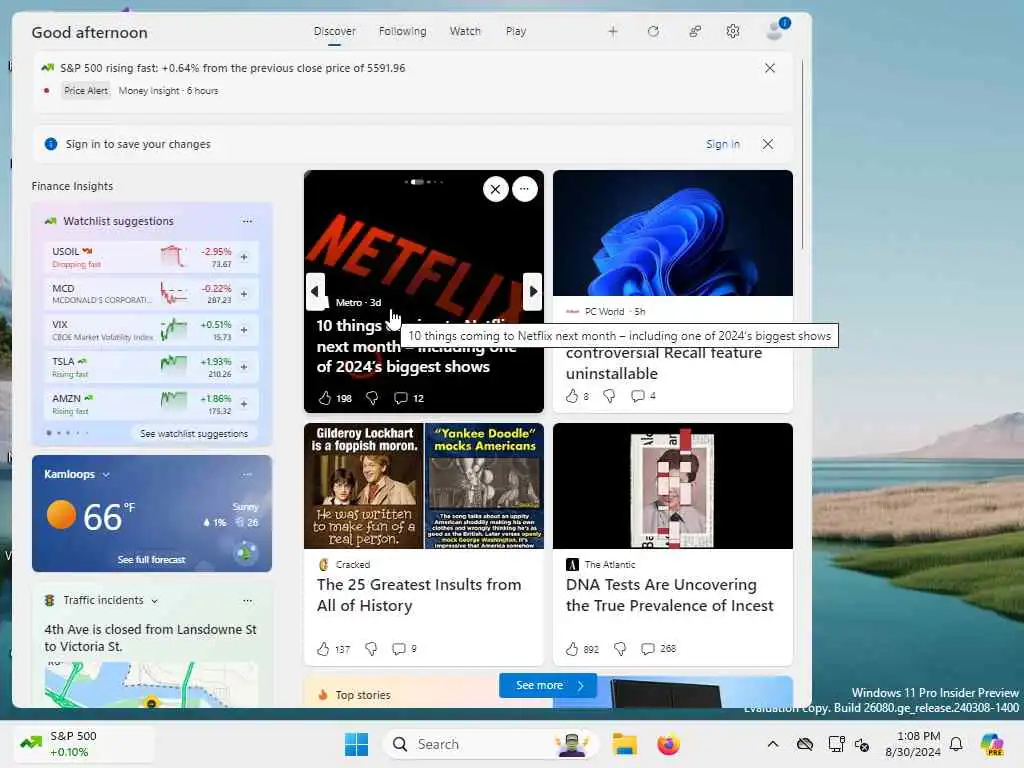Like The Atlantic DNA article
The image size is (1024, 768).
[572, 648]
